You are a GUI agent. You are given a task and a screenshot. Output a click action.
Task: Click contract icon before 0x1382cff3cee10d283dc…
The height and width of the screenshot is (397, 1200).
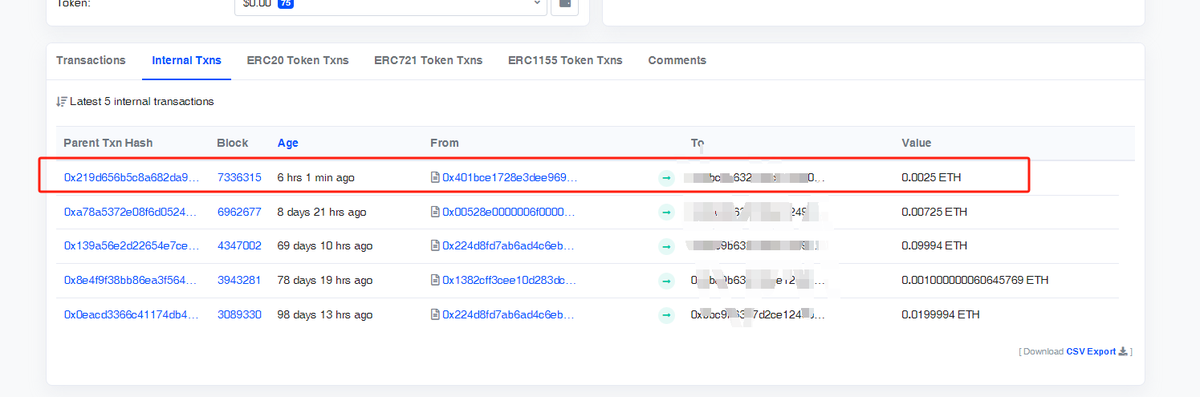pyautogui.click(x=435, y=280)
